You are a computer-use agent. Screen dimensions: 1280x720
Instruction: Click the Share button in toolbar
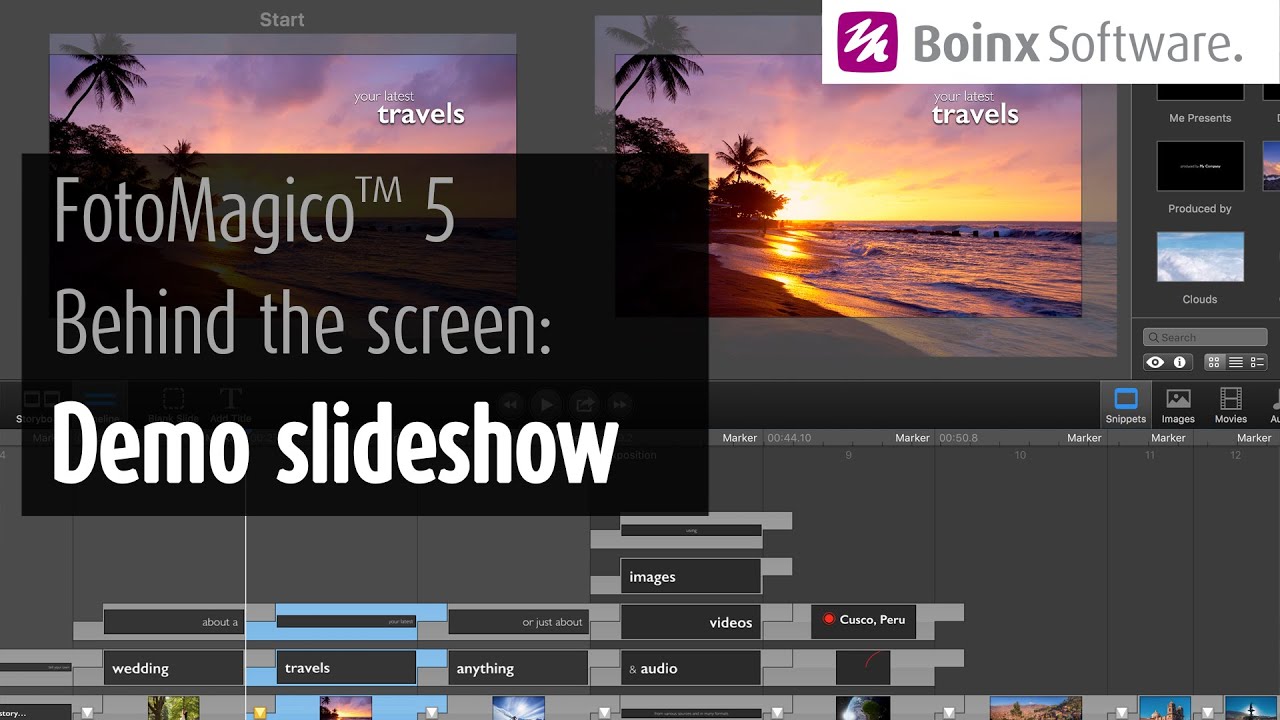[583, 404]
